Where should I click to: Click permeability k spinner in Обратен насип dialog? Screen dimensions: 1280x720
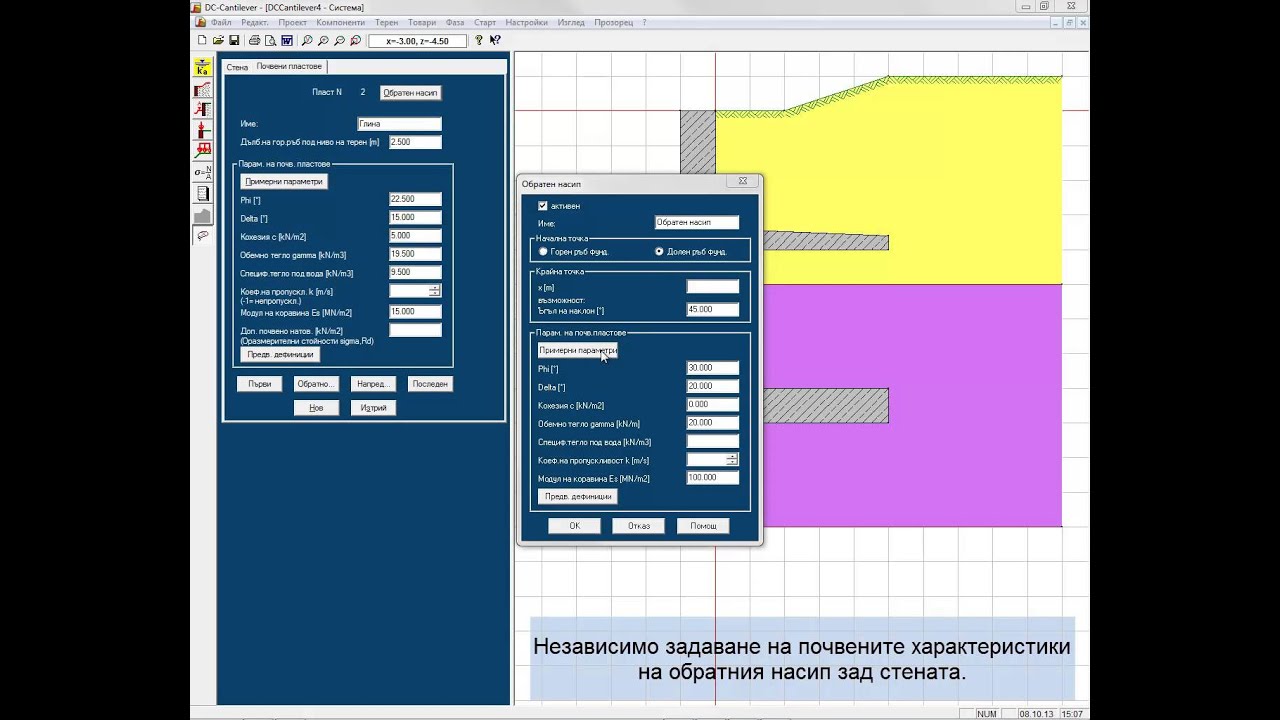tap(732, 460)
